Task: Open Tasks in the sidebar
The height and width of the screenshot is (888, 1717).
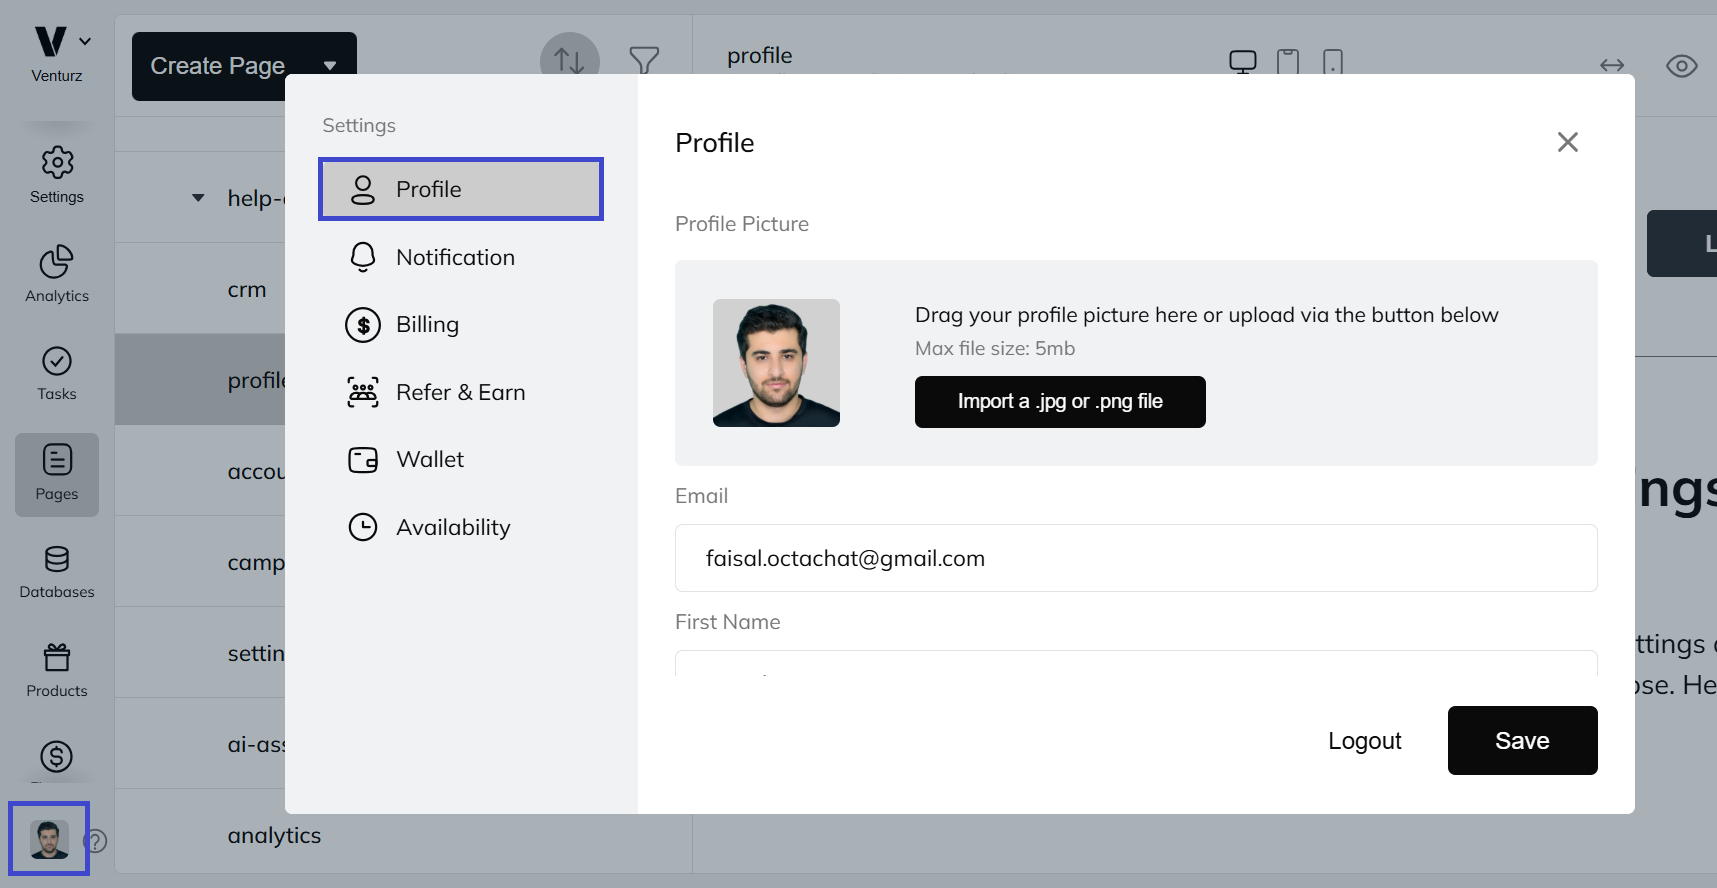Action: pos(57,373)
